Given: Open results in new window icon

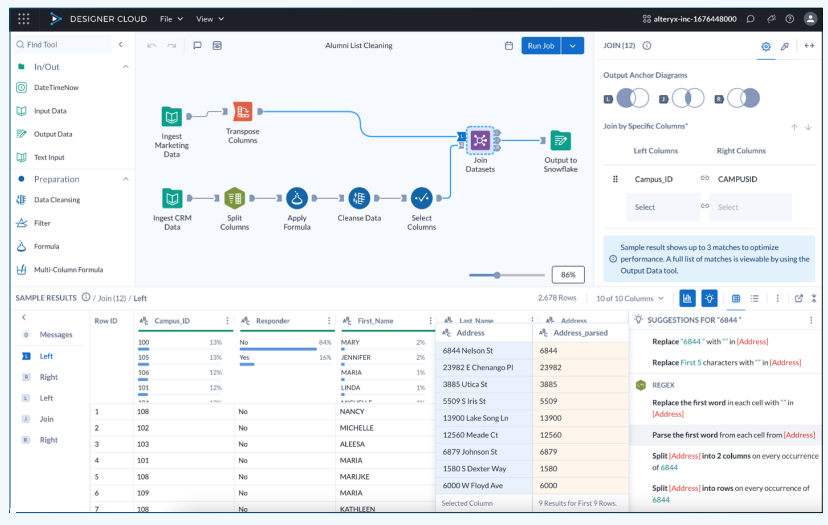Looking at the screenshot, I should point(798,298).
